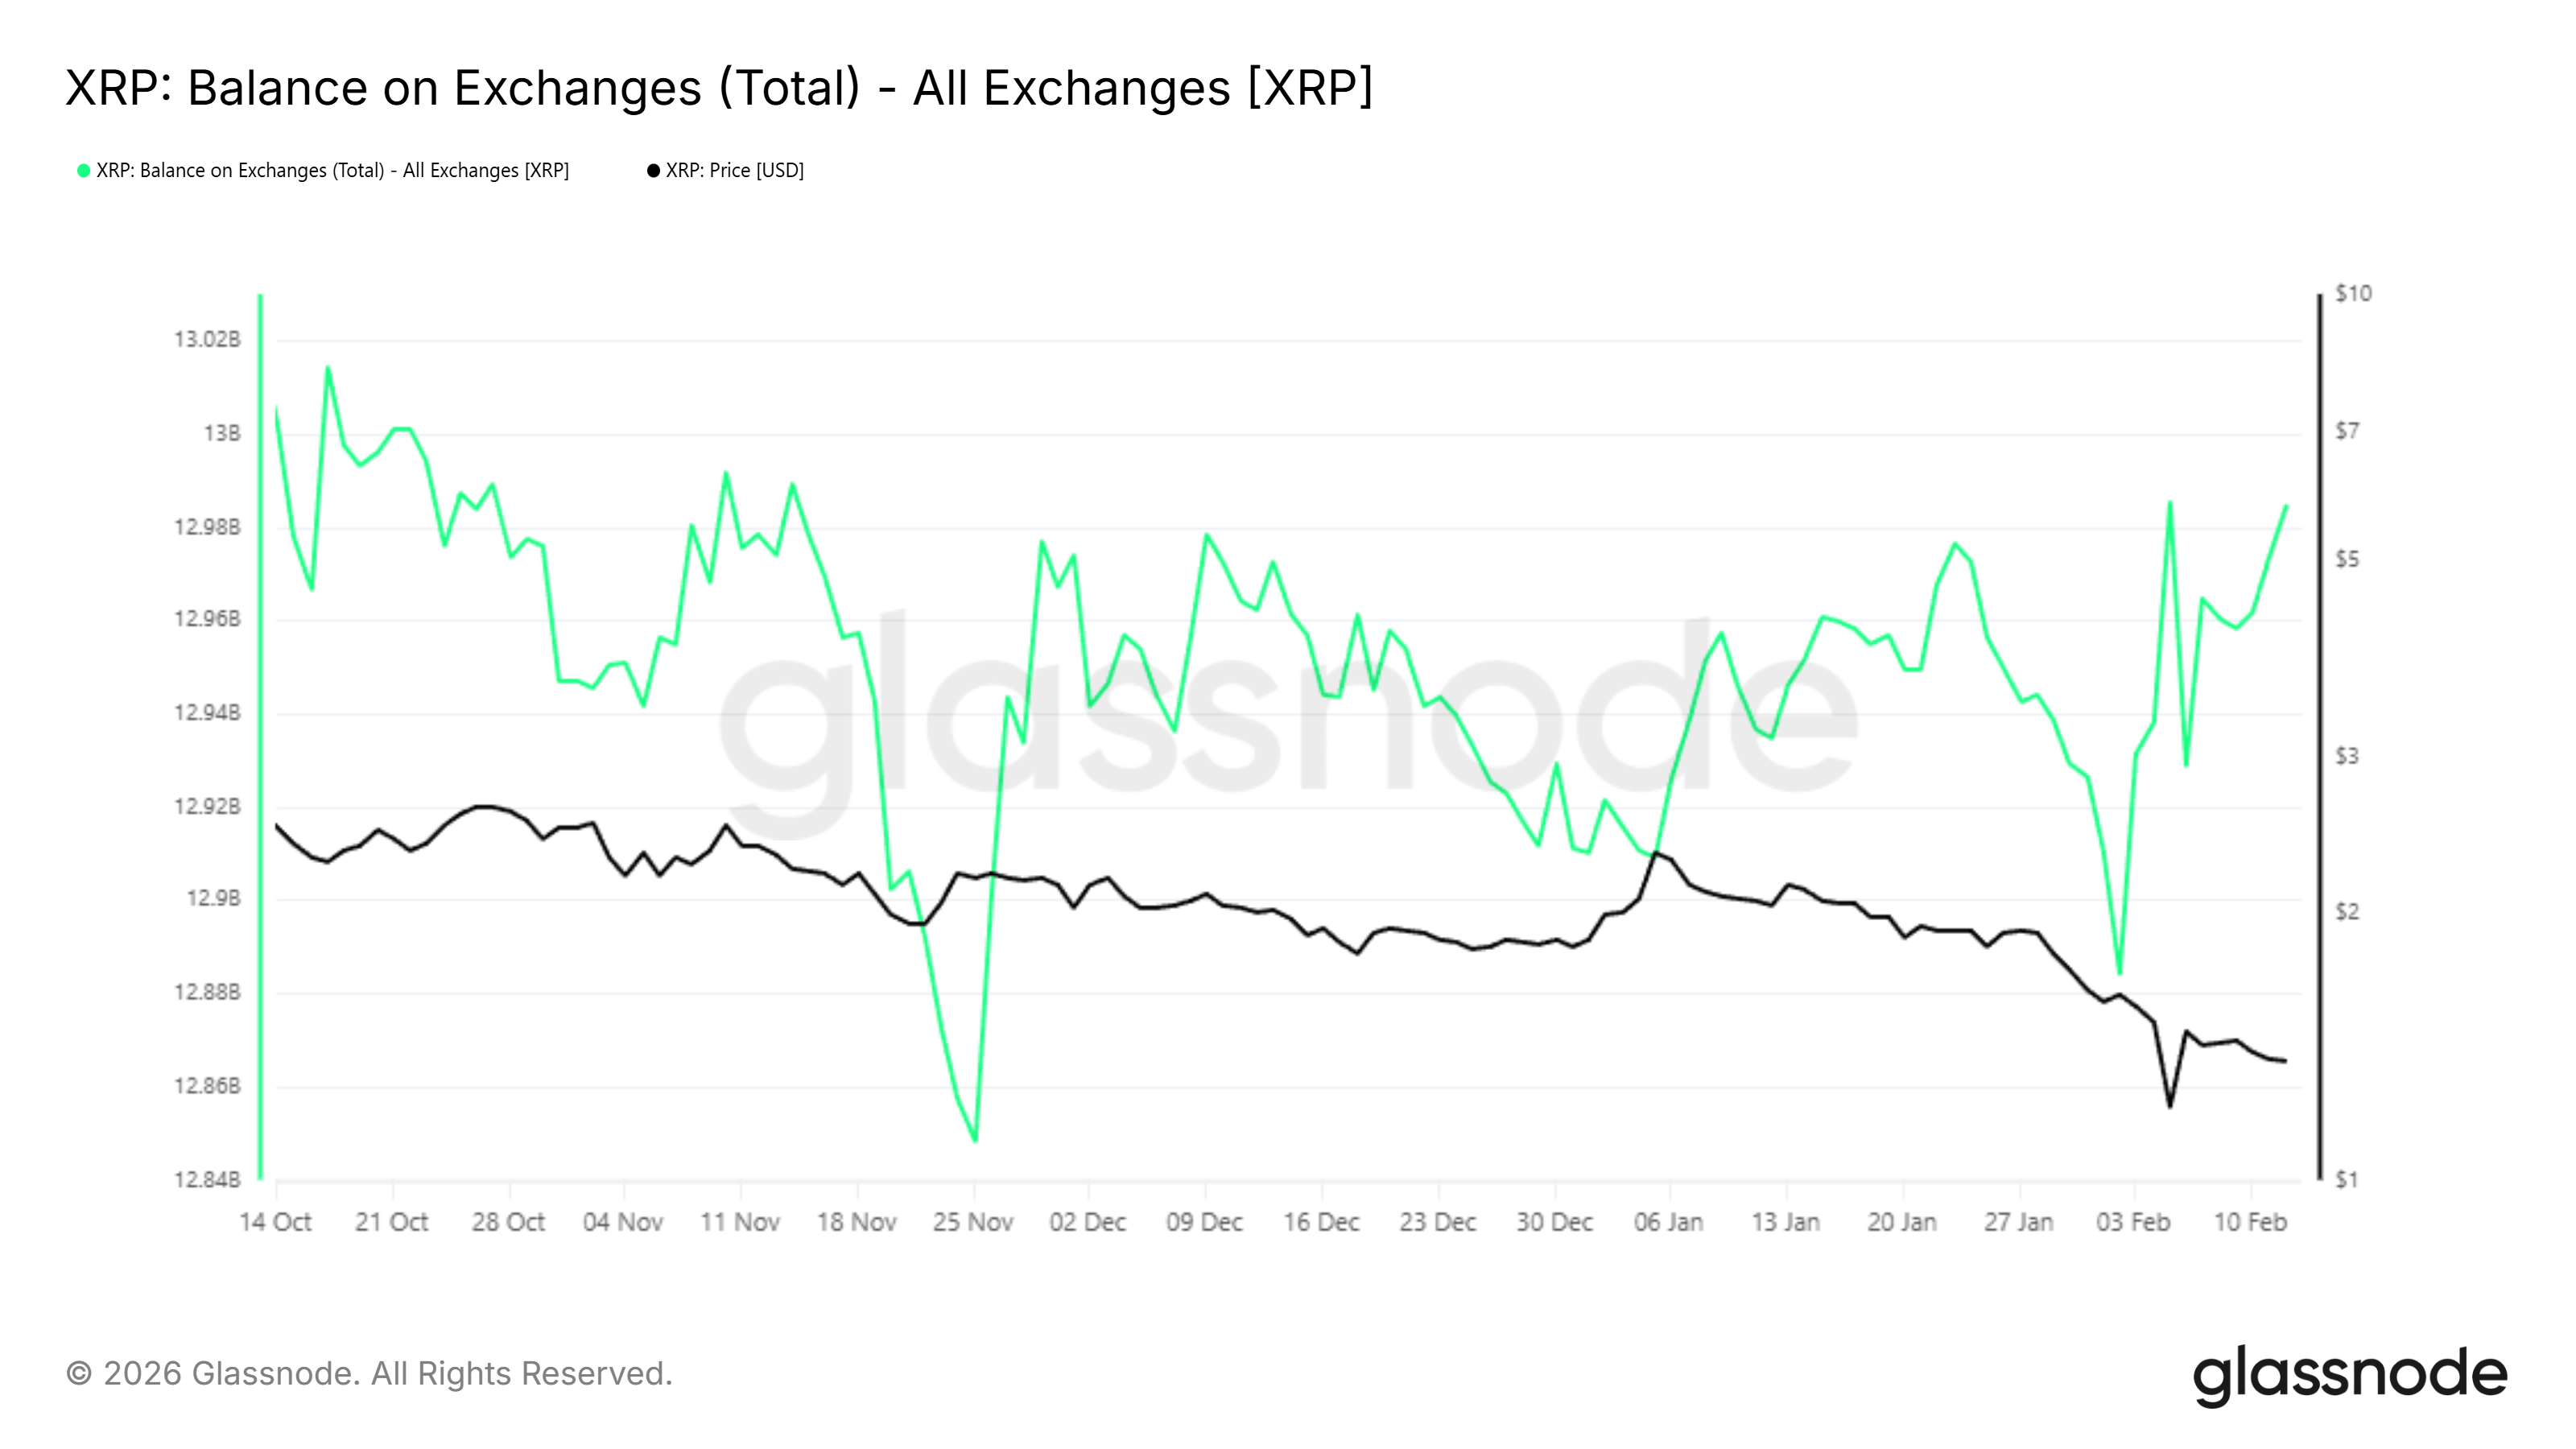
Task: Toggle the XRP: Price [USD] legend label
Action: click(735, 171)
